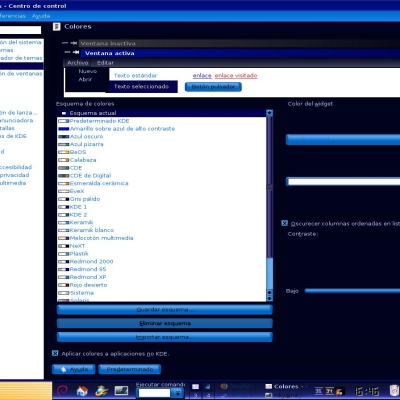Click Abrir in the preview menu
Viewport: 400px width, 400px height.
(x=85, y=79)
